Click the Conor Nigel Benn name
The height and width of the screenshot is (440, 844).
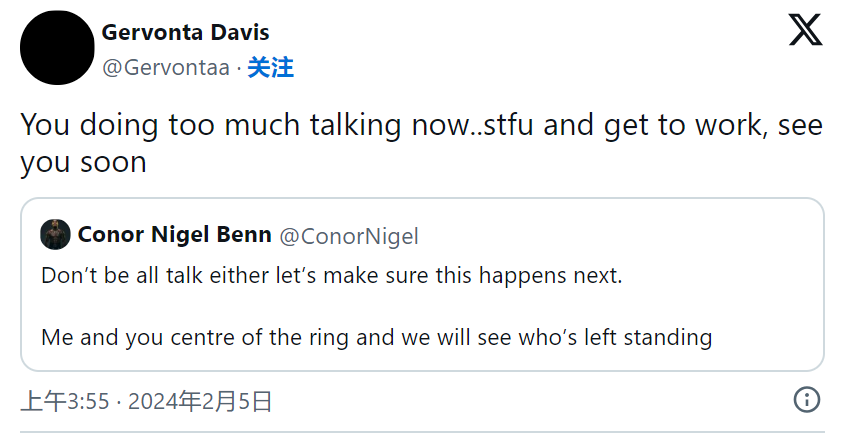pyautogui.click(x=174, y=234)
